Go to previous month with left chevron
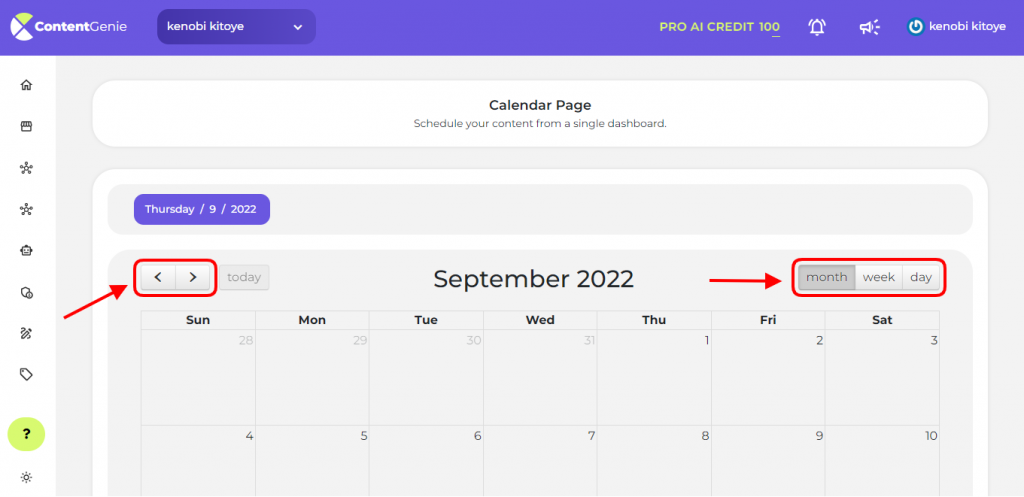The image size is (1024, 497). pos(158,277)
